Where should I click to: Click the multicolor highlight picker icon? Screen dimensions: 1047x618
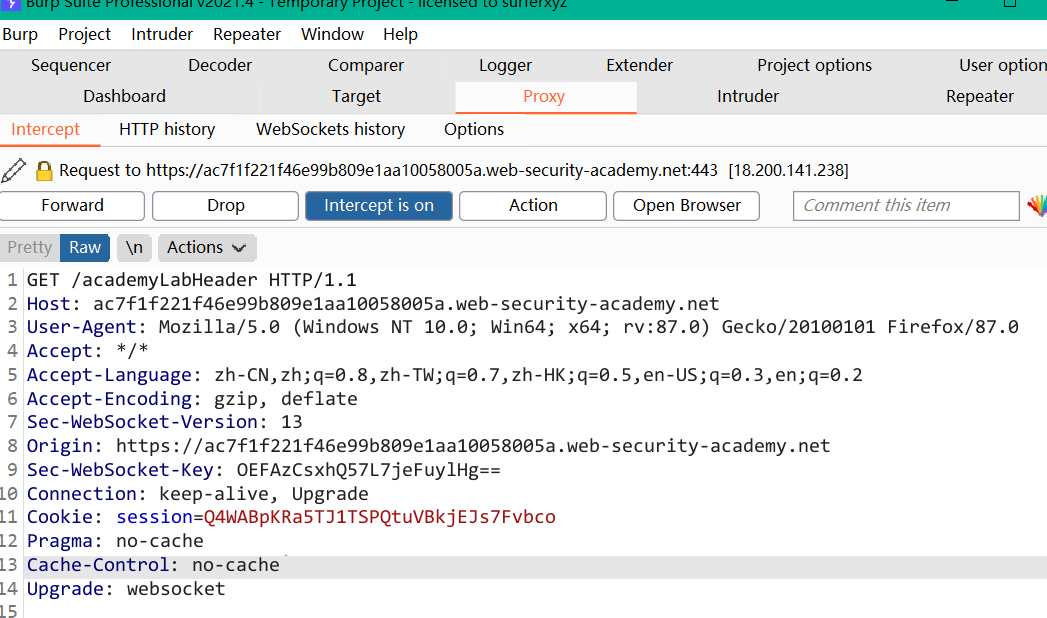click(1037, 206)
